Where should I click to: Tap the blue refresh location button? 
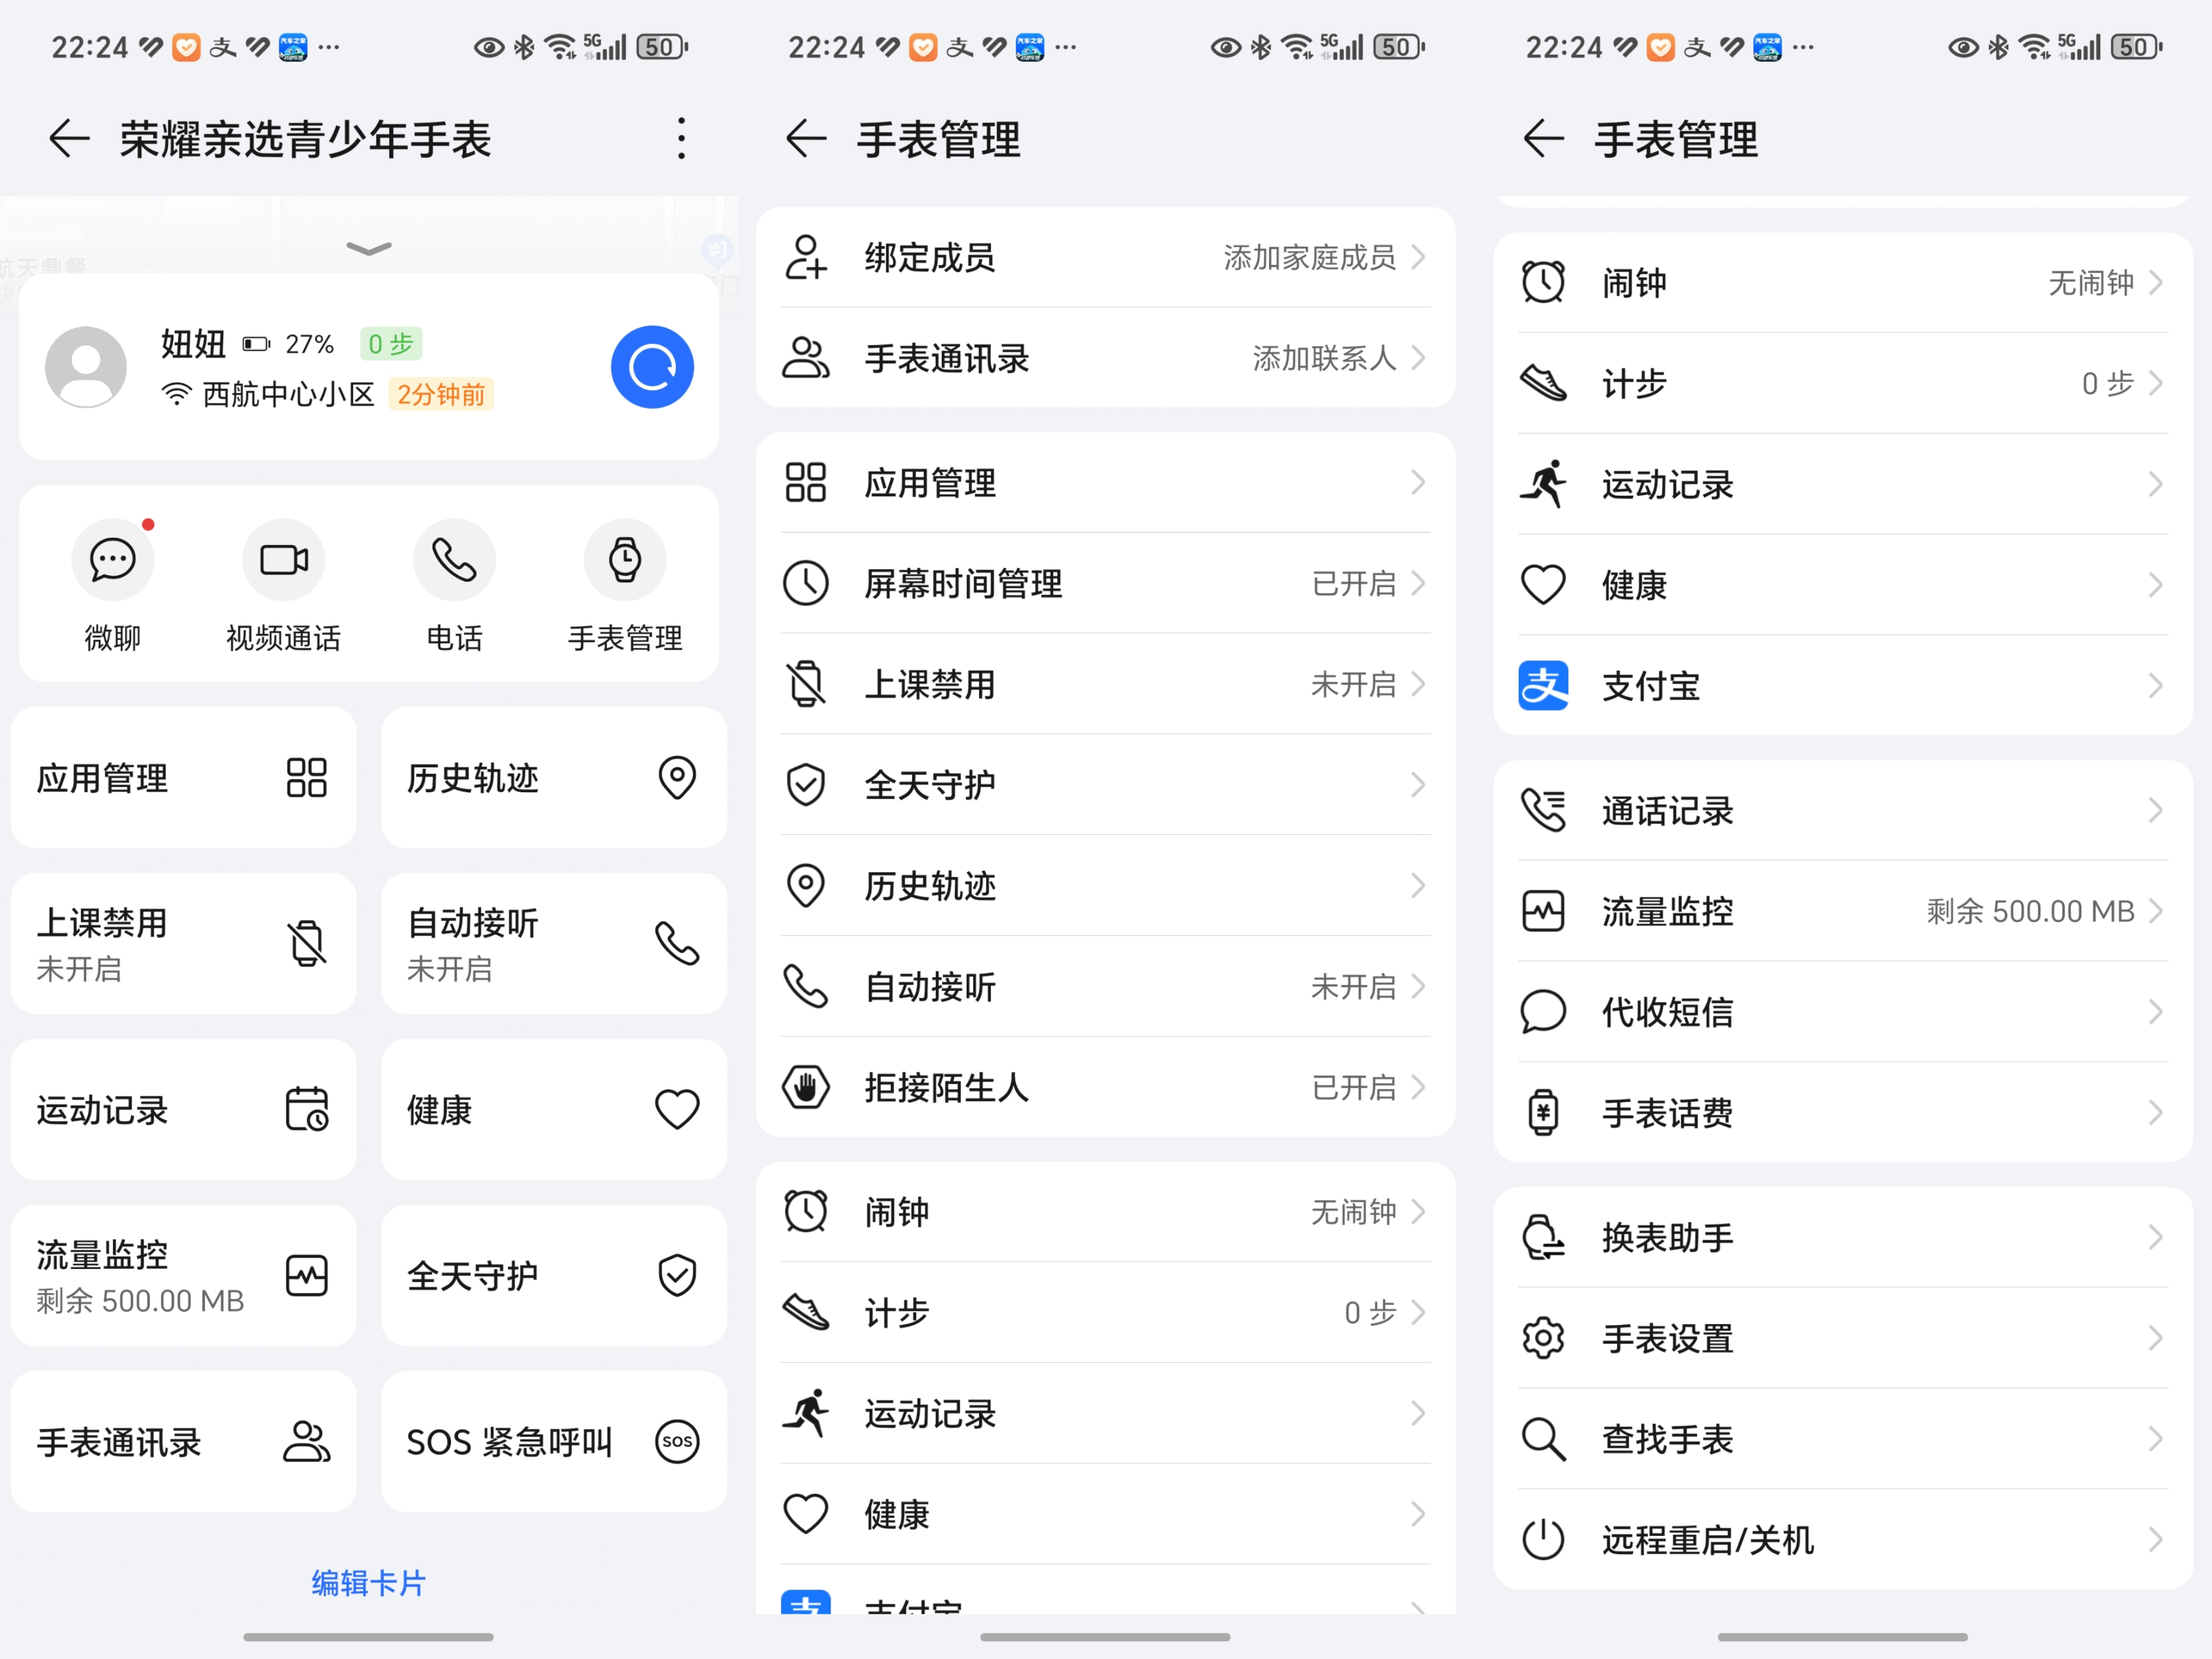(x=652, y=367)
